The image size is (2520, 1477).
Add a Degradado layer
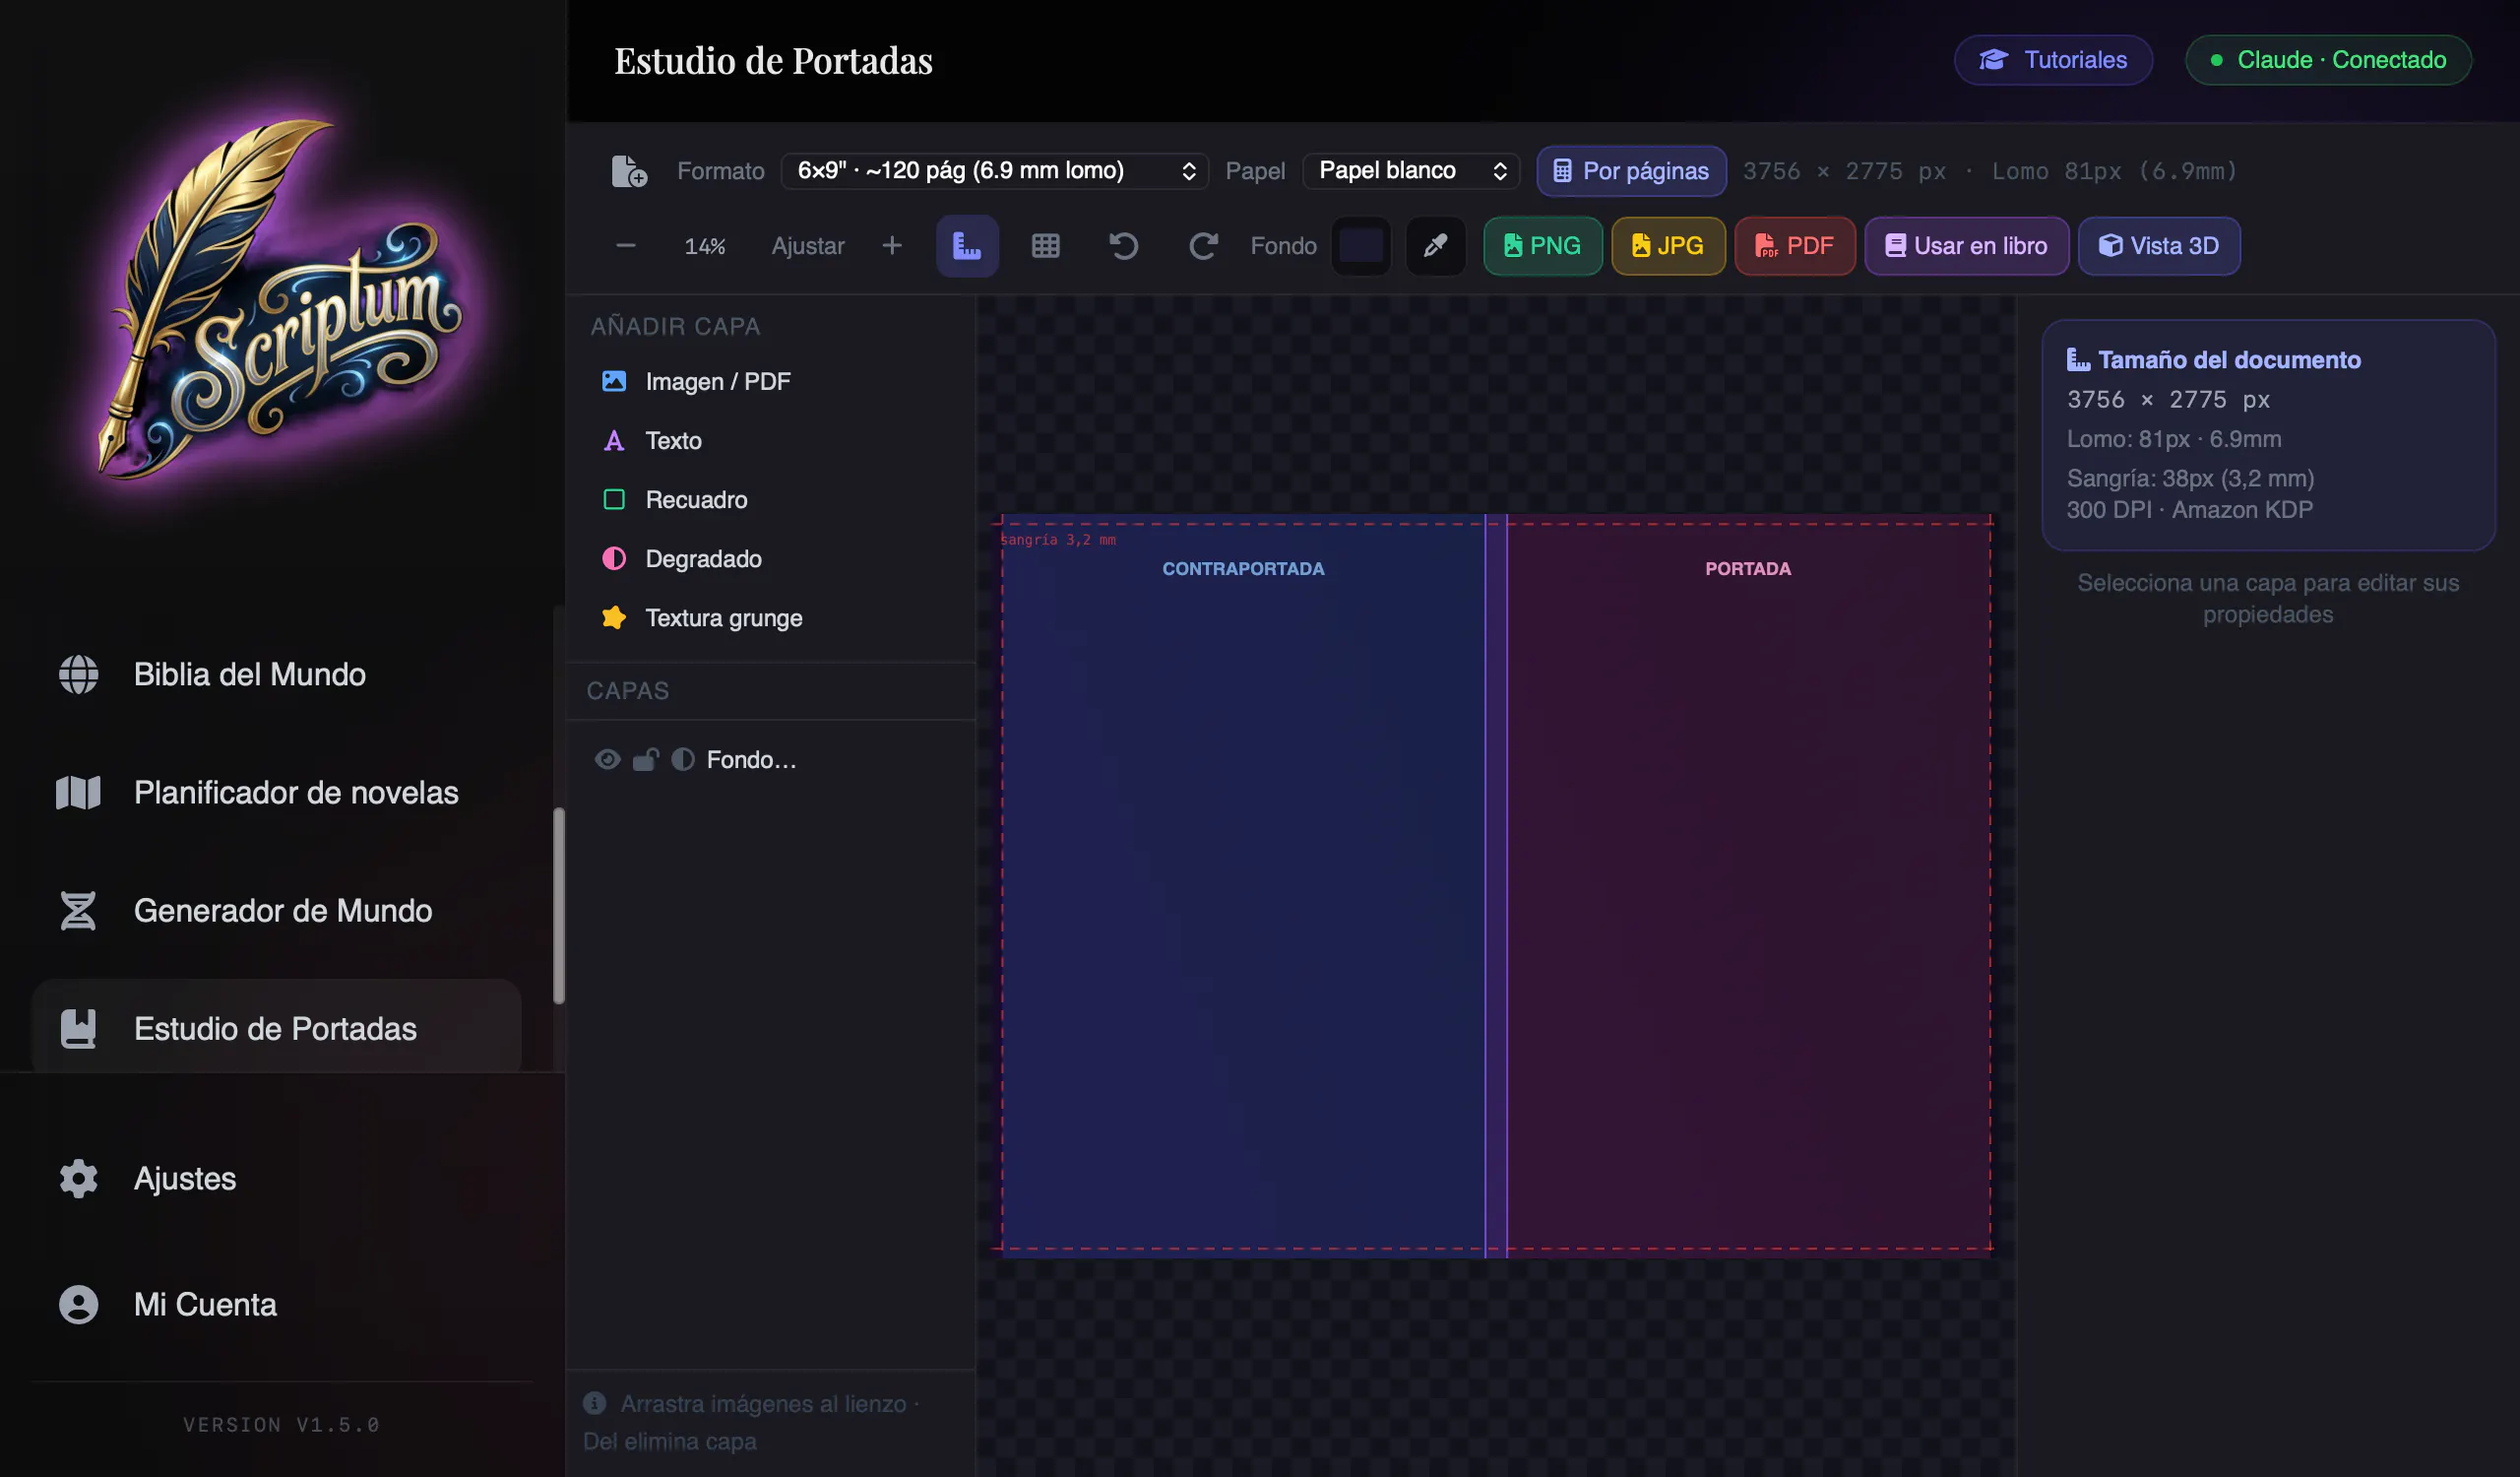tap(770, 558)
